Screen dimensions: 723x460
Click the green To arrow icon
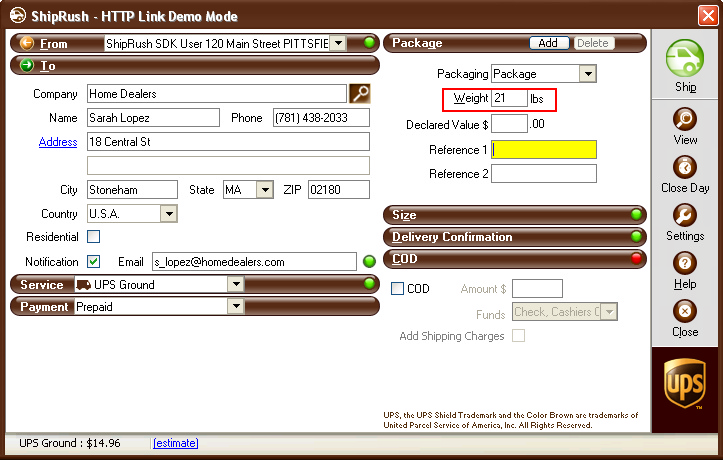[27, 65]
